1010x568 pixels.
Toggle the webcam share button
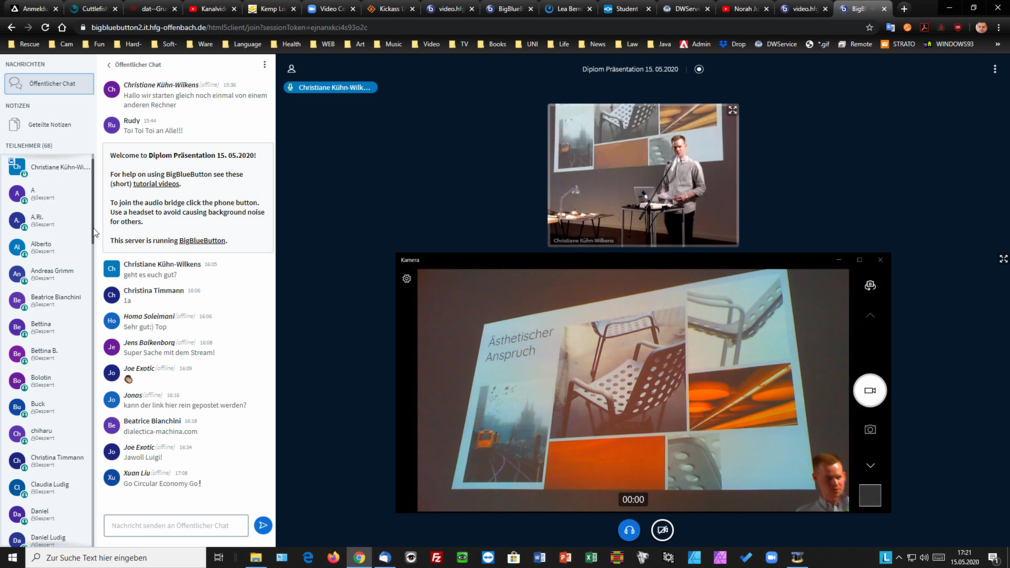click(x=662, y=530)
